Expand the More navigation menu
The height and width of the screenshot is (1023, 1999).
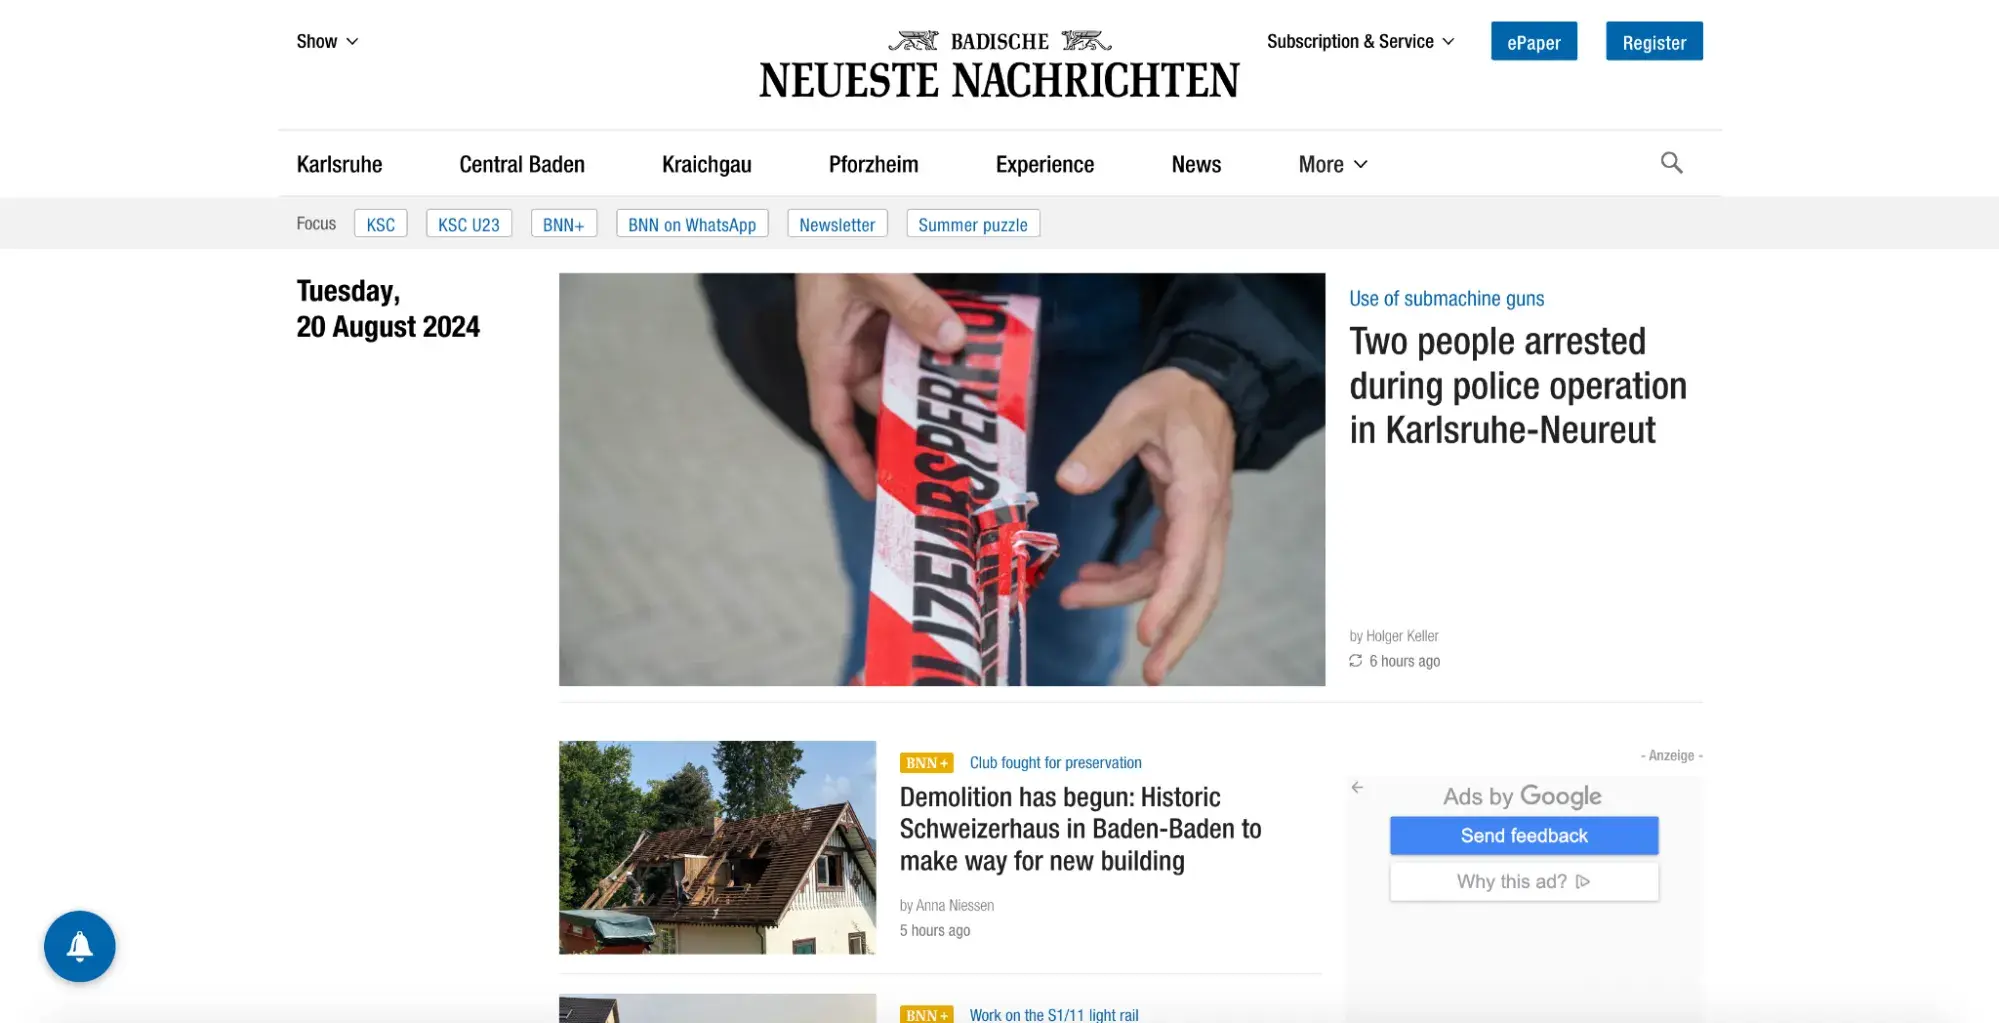pos(1332,164)
